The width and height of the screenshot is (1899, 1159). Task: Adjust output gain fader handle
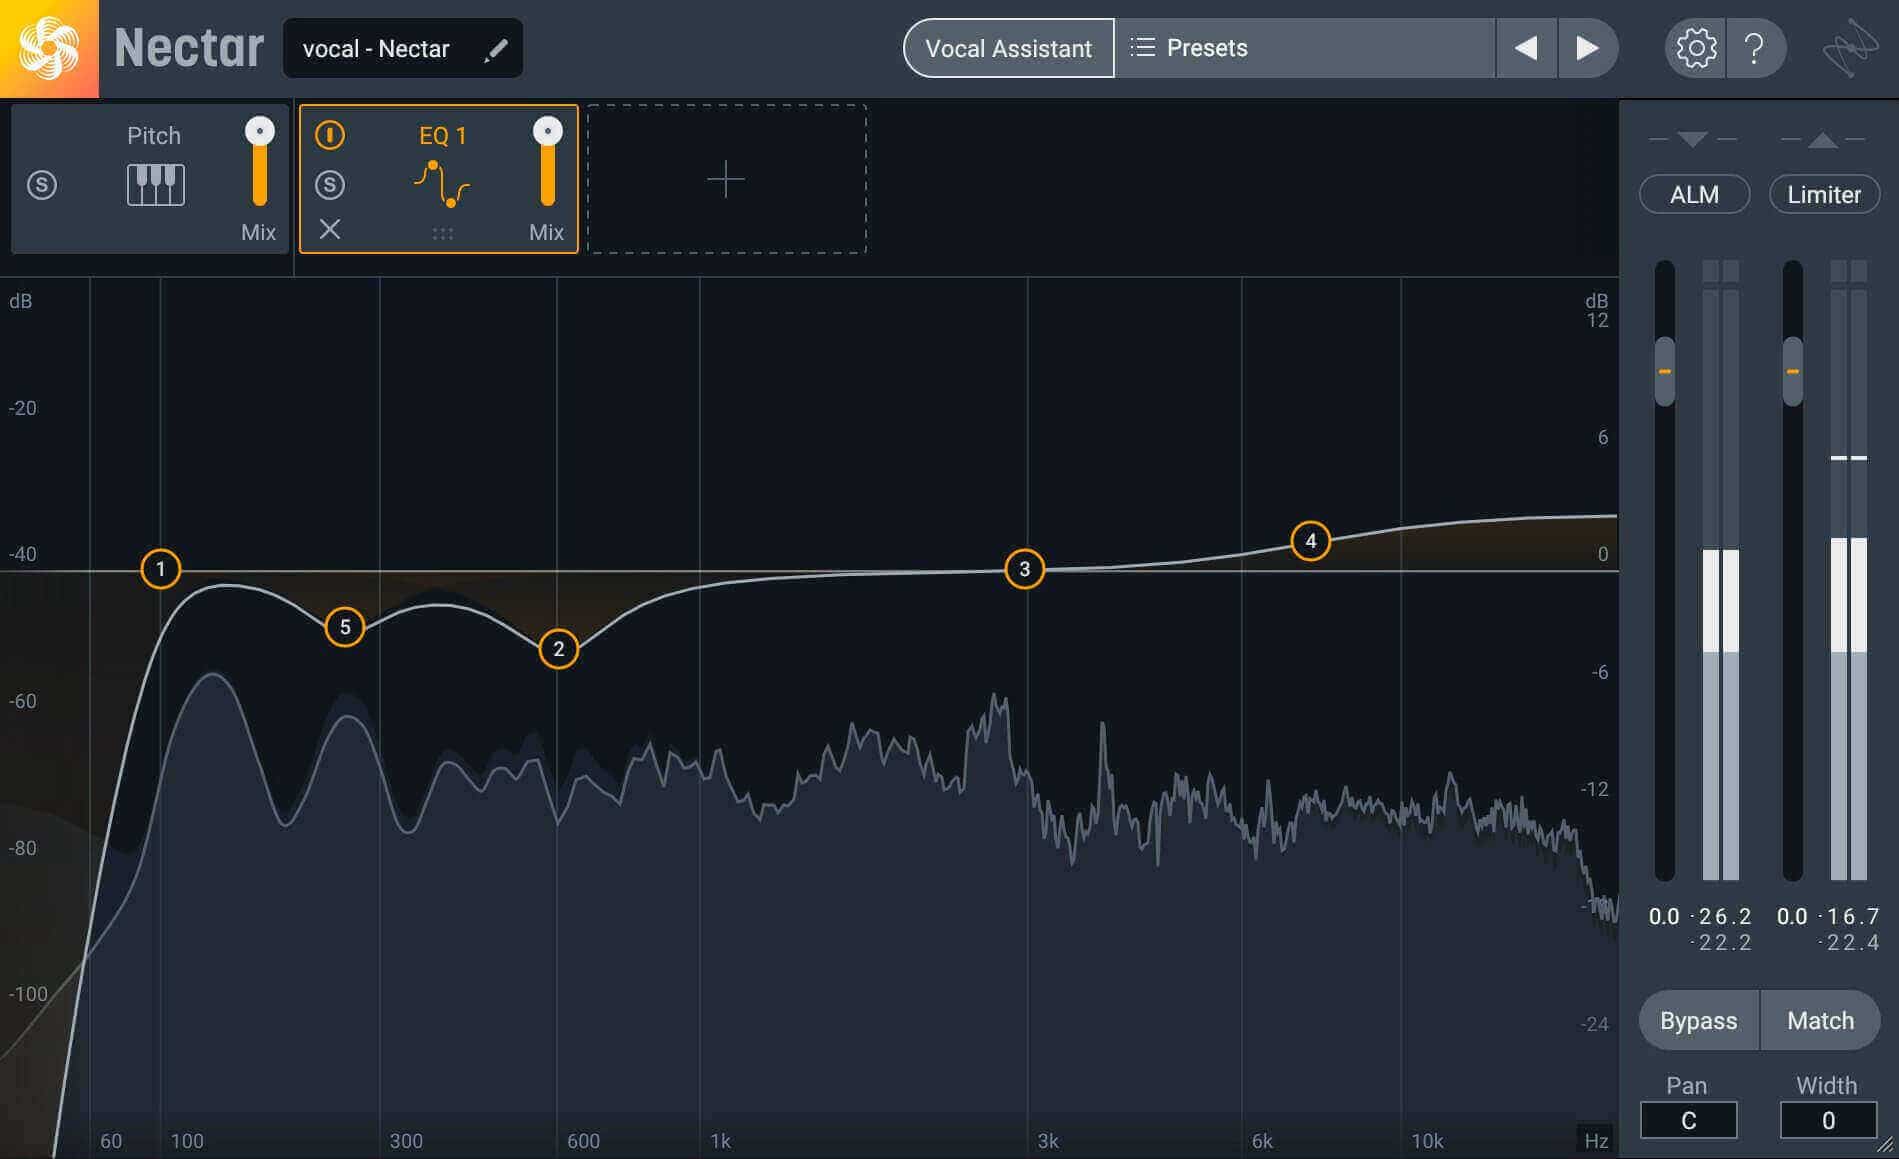pos(1792,371)
